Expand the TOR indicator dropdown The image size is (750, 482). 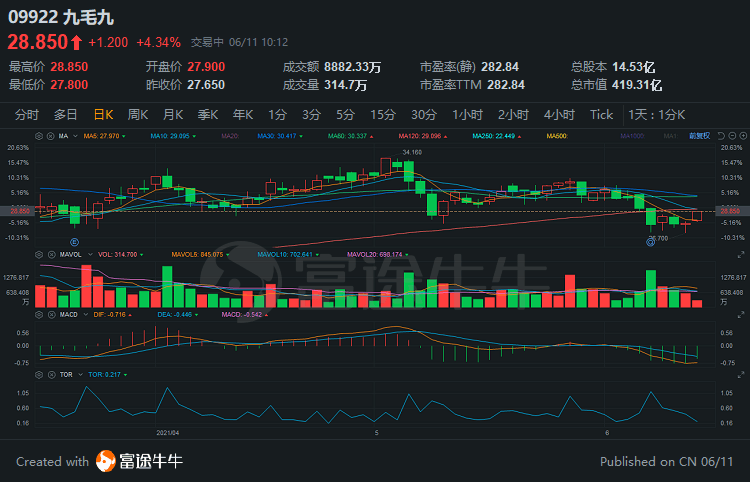click(80, 374)
